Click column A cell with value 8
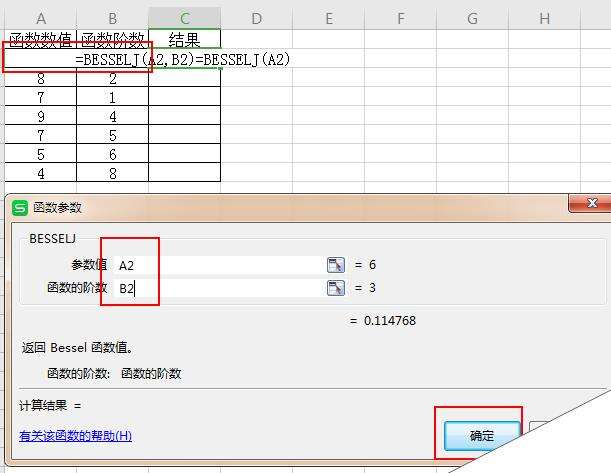611x473 pixels. 41,79
